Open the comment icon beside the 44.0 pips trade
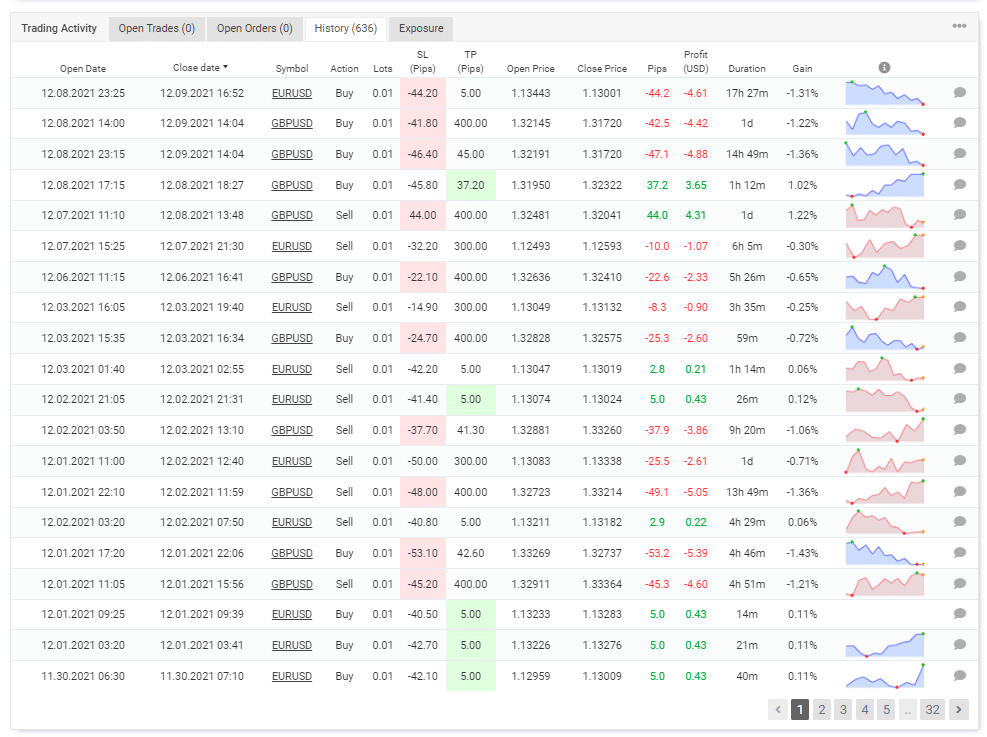This screenshot has height=737, width=987. tap(959, 215)
